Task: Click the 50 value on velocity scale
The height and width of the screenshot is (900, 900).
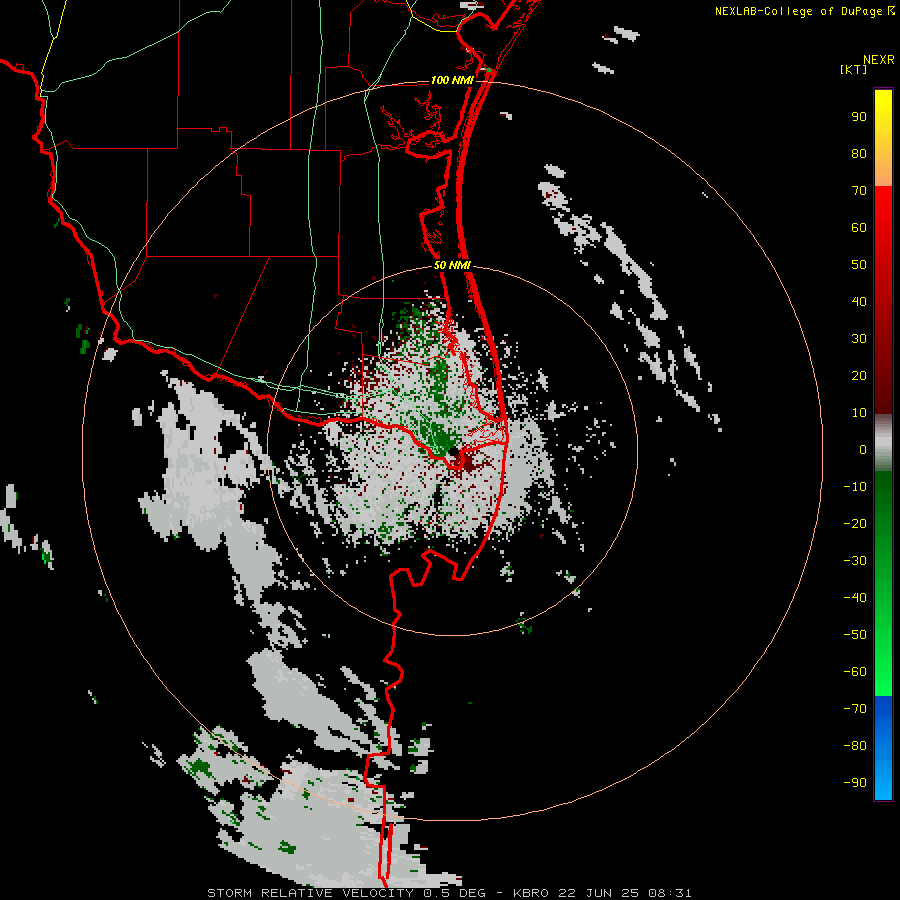Action: [x=859, y=265]
